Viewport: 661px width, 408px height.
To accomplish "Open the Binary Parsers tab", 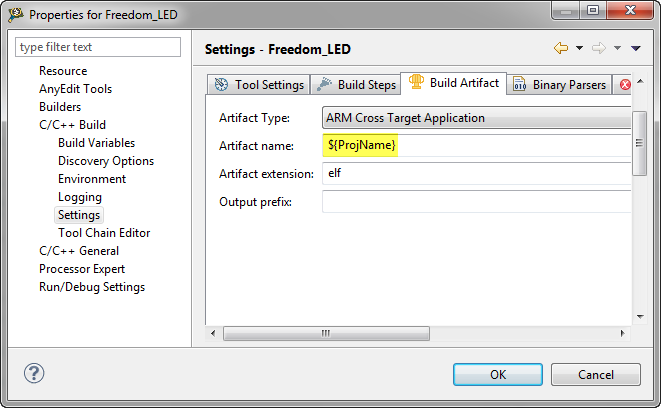I will [x=559, y=85].
